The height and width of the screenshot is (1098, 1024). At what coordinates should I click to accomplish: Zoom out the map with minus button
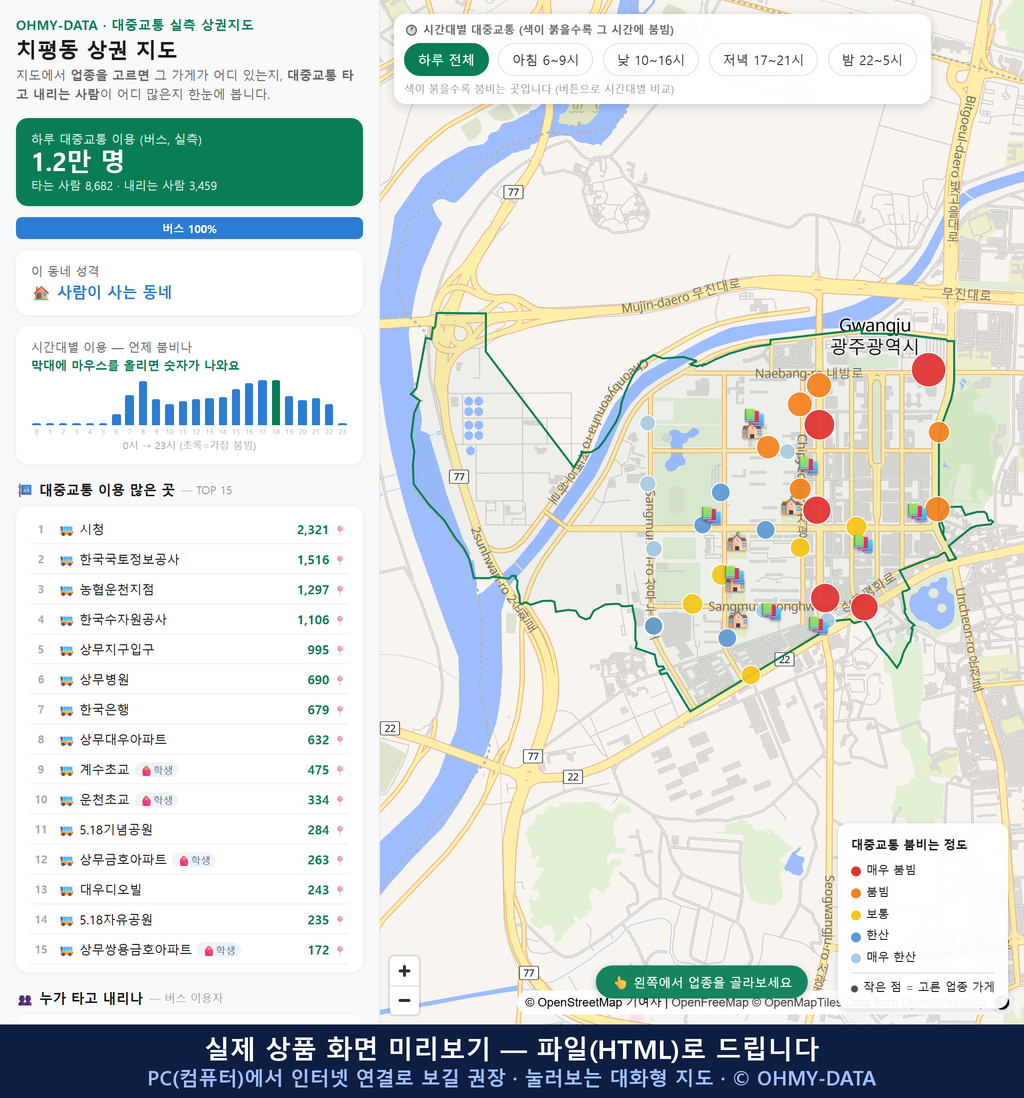tap(404, 1000)
